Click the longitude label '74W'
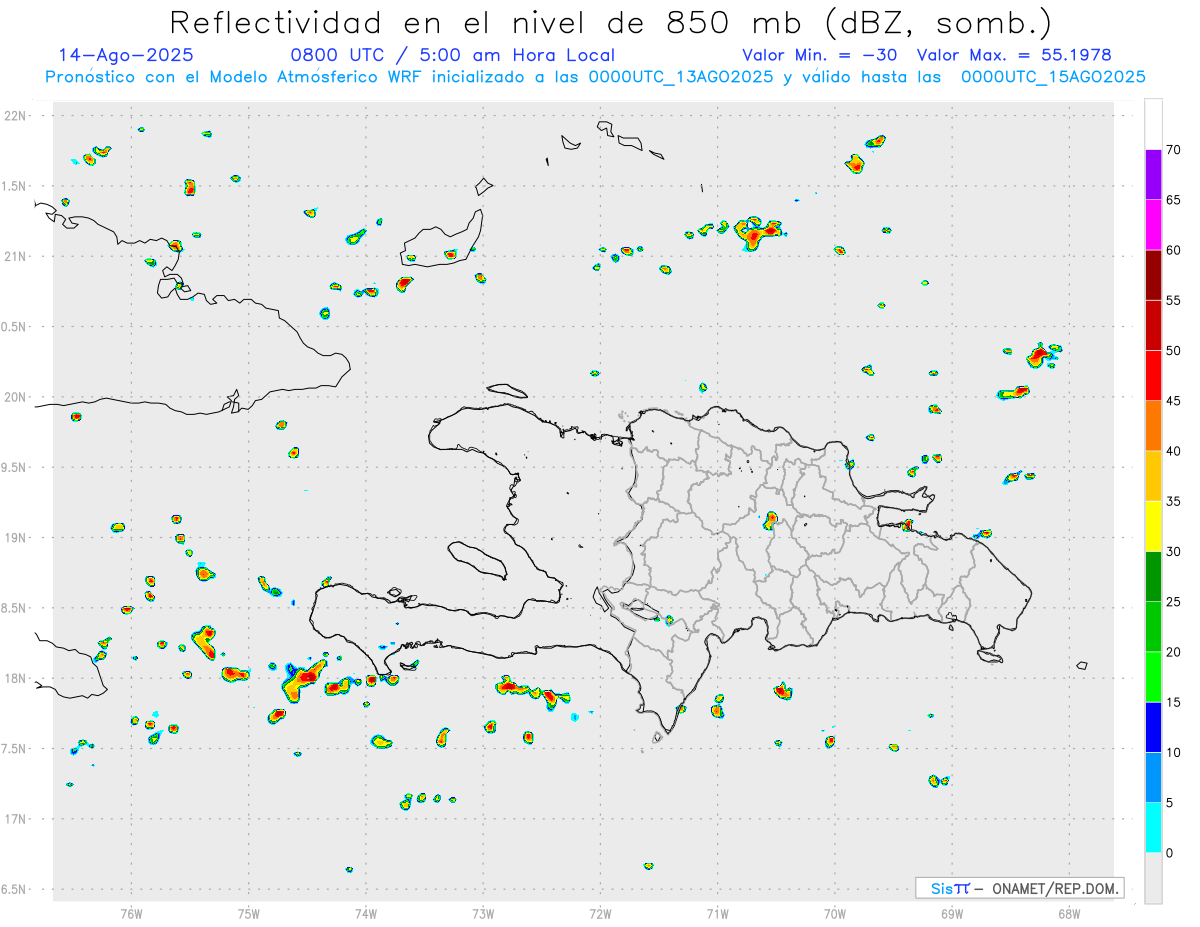1200x927 pixels. [x=366, y=914]
